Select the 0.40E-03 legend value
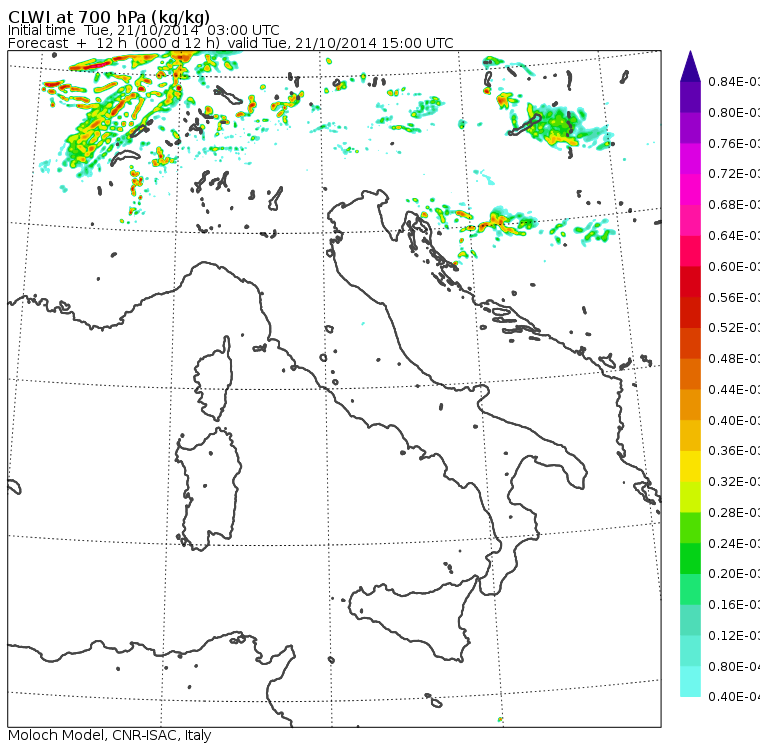The width and height of the screenshot is (760, 749). 734,420
